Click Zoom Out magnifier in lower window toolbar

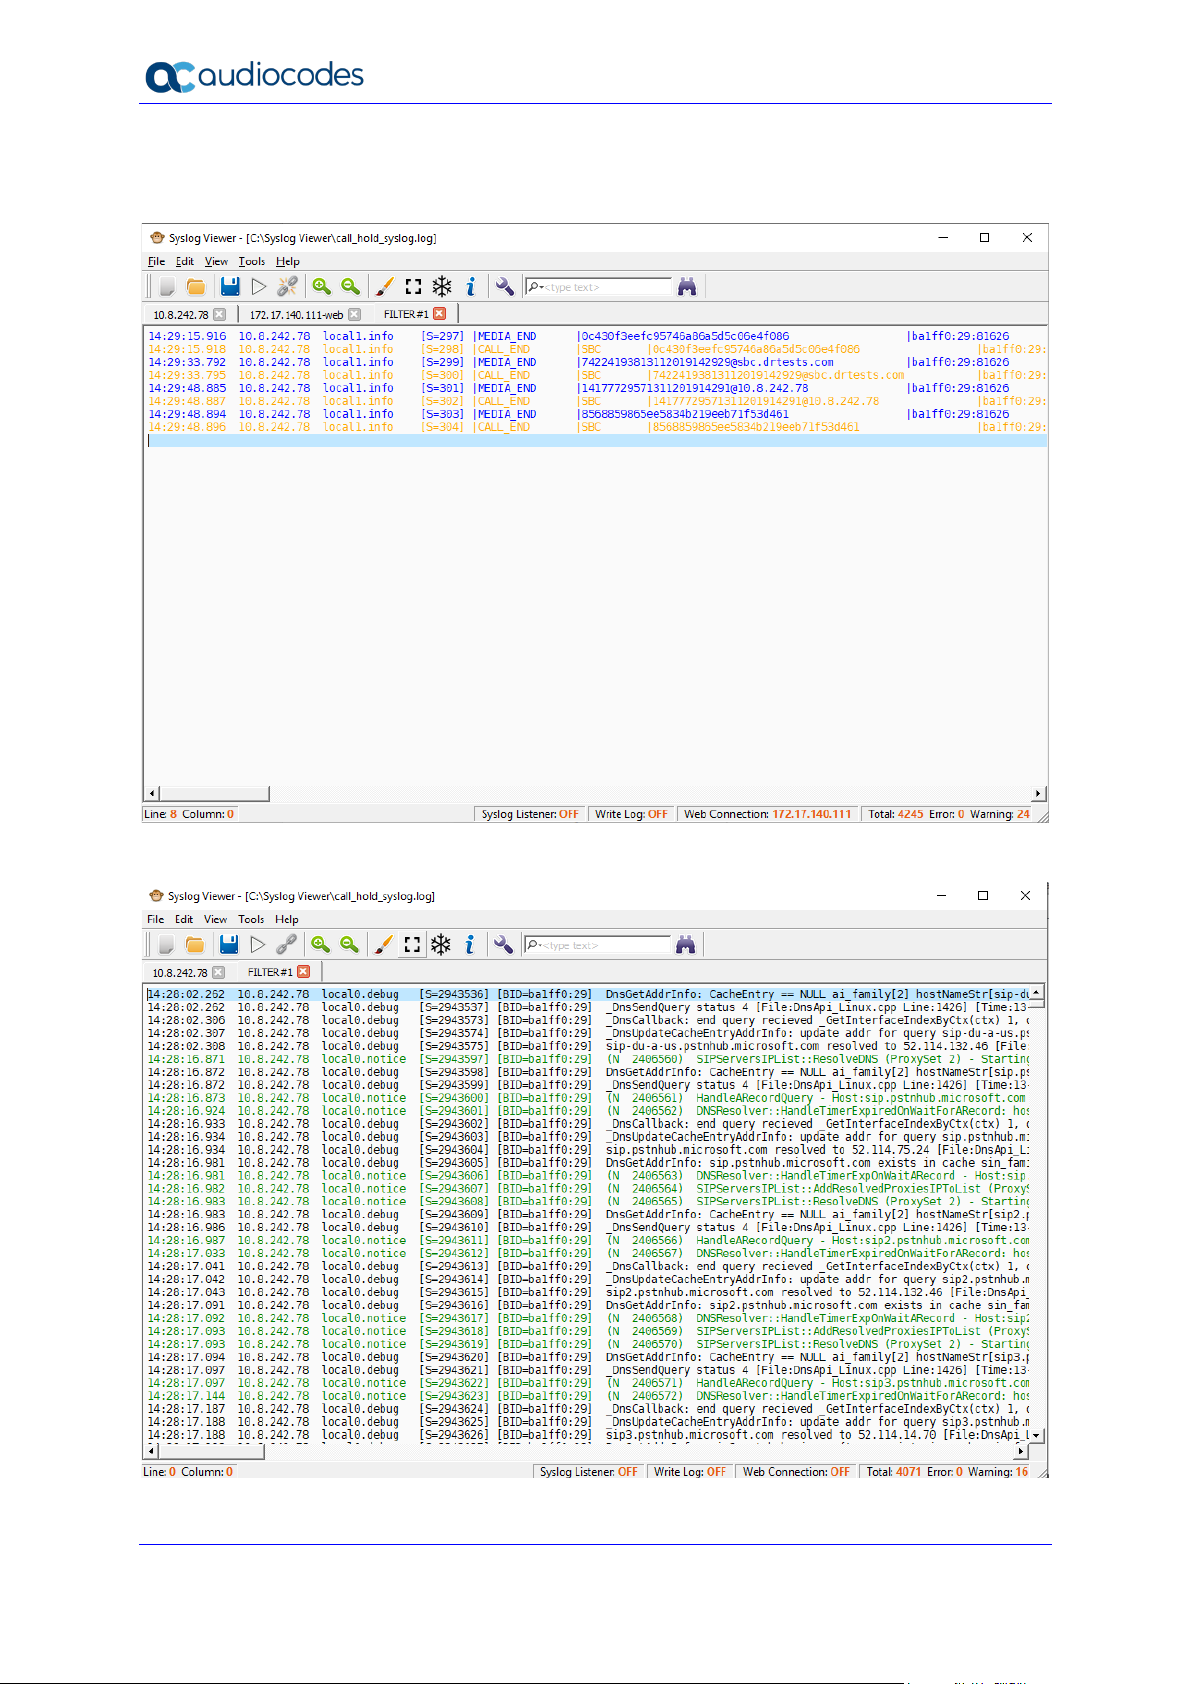[x=349, y=945]
